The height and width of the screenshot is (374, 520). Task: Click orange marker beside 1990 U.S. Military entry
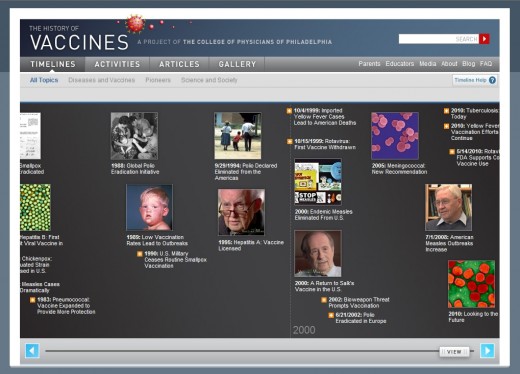point(140,254)
